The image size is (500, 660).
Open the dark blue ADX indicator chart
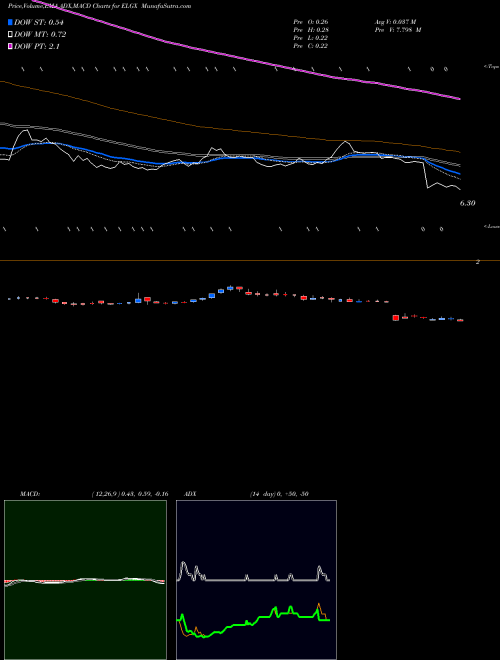point(256,580)
